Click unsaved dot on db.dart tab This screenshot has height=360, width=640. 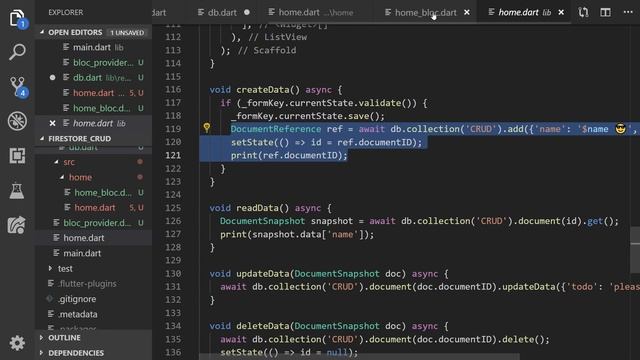tap(247, 12)
